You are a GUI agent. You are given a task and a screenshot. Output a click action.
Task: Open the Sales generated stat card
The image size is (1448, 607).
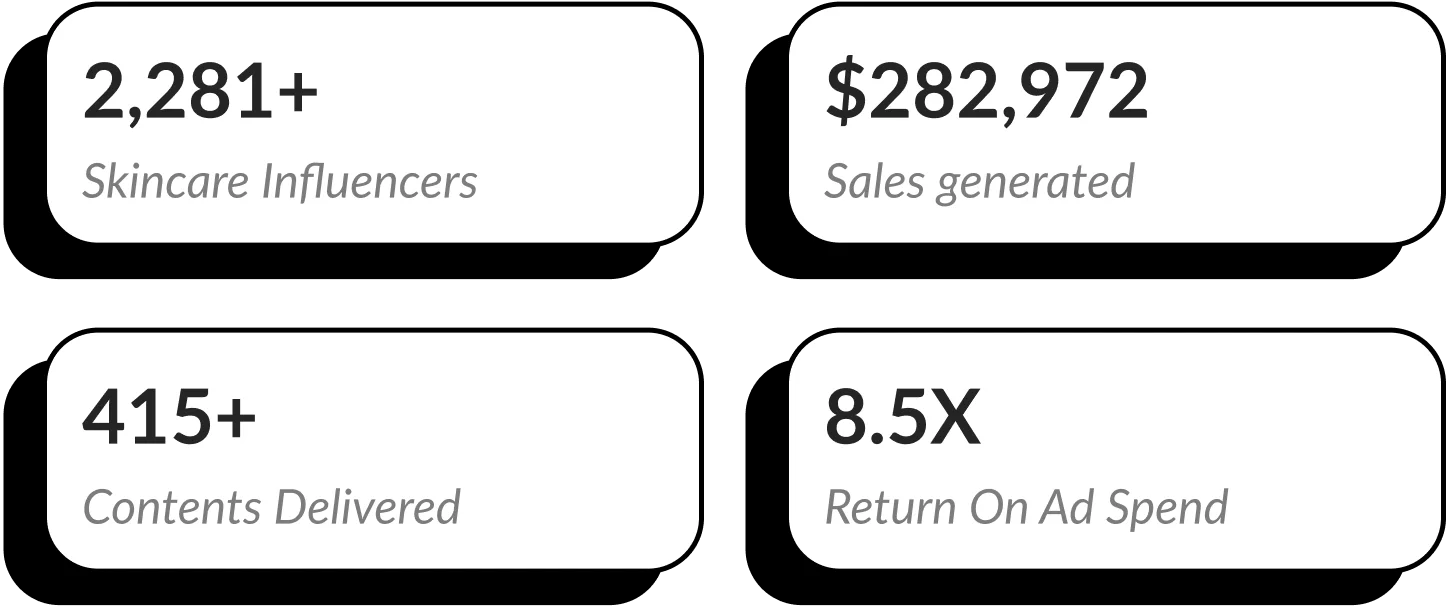click(x=1116, y=124)
